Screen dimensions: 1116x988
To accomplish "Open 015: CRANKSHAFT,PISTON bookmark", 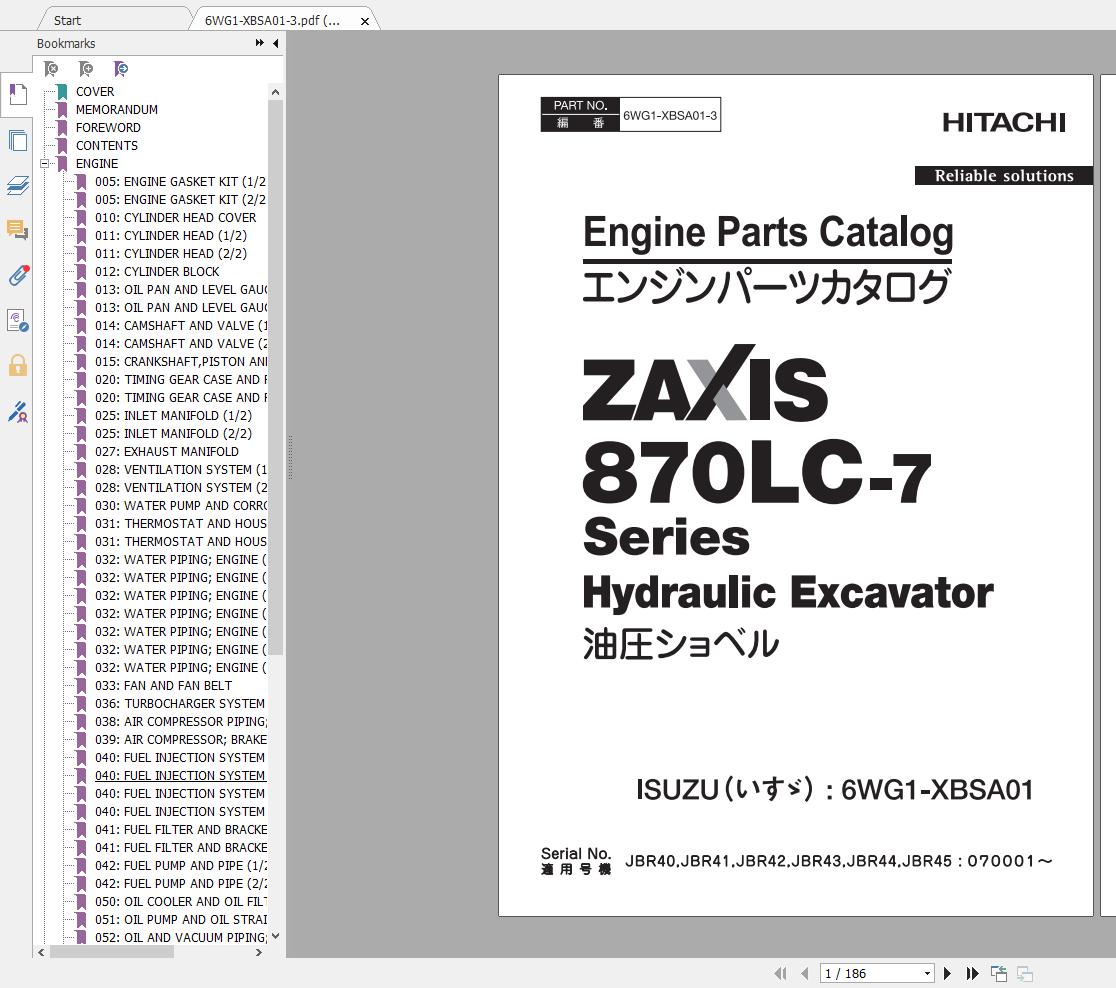I will tap(181, 362).
